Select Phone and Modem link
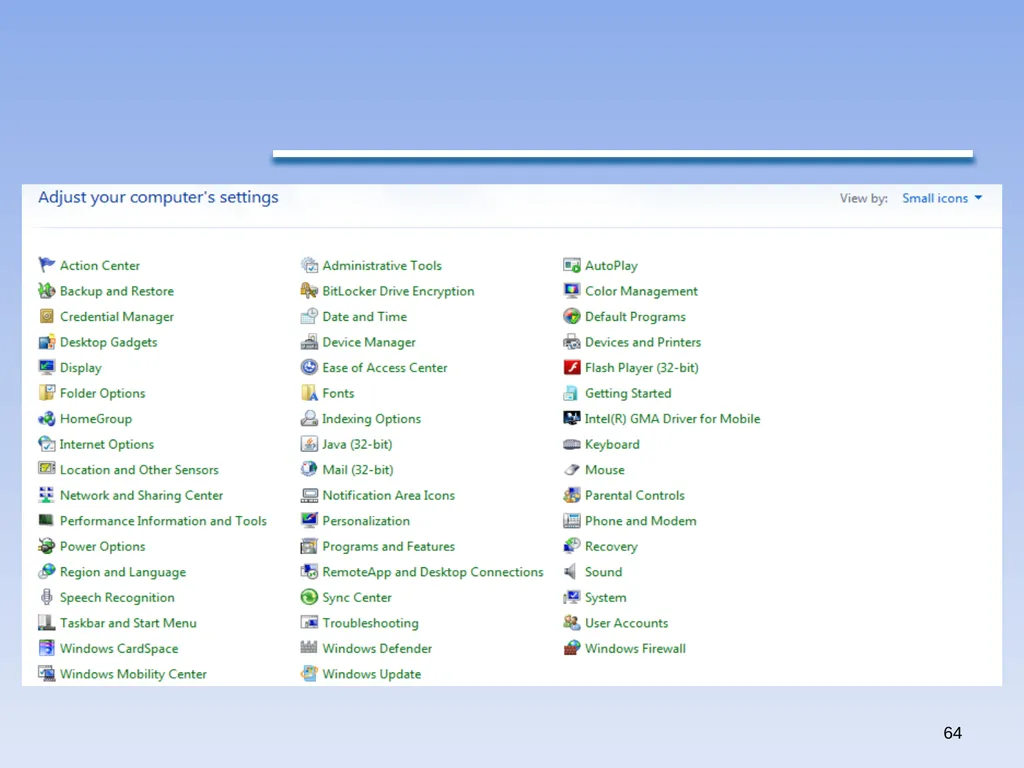 [641, 520]
